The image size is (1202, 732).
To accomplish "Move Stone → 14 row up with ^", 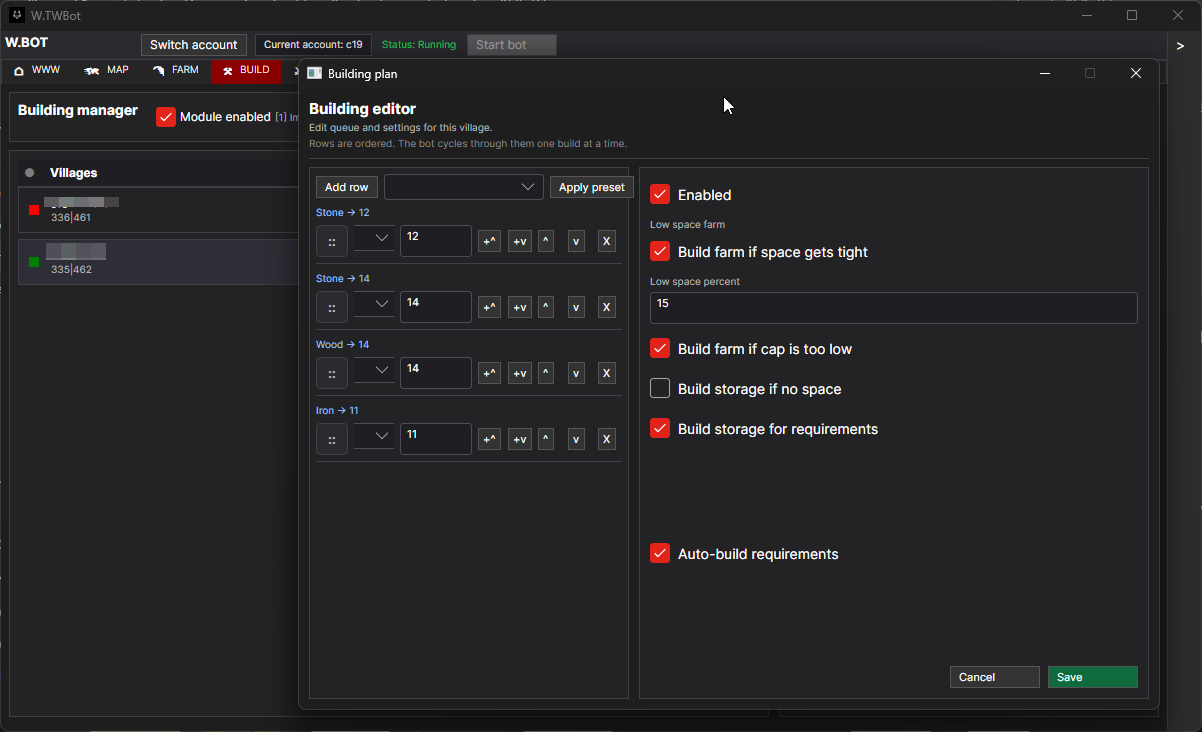I will click(546, 307).
